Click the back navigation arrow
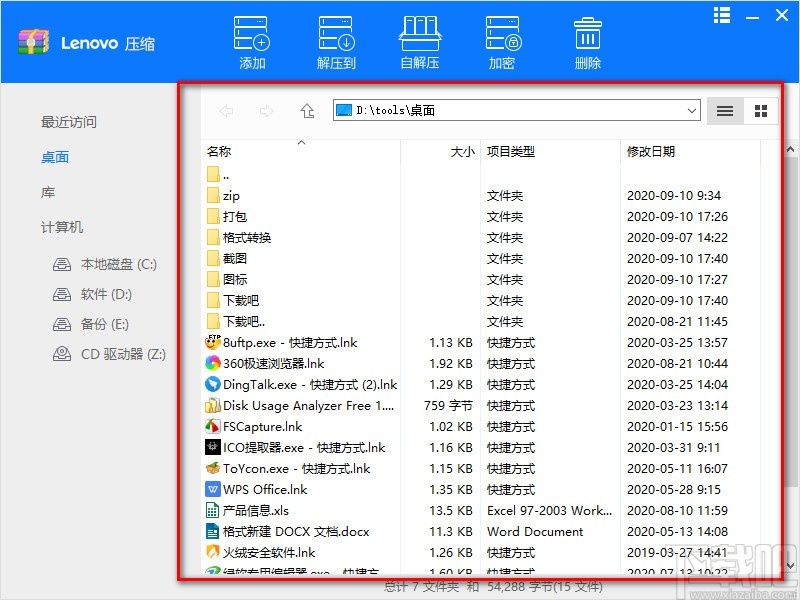The image size is (800, 600). click(x=227, y=111)
